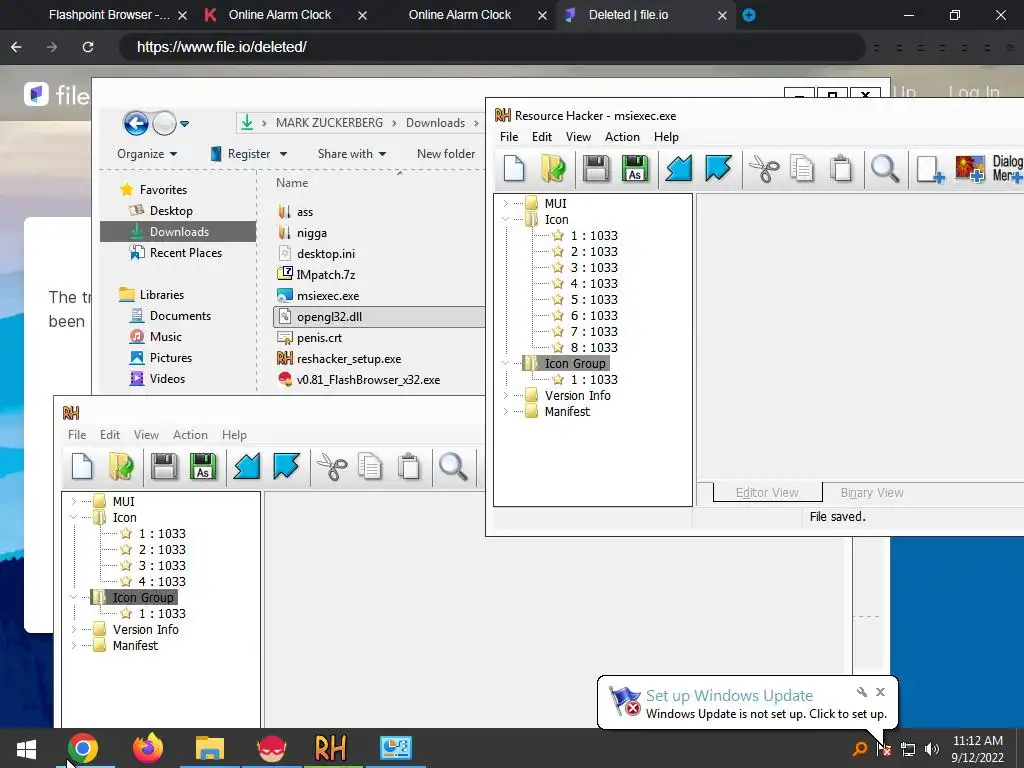Viewport: 1024px width, 768px height.
Task: Switch to Flashpoint Browser tab
Action: click(x=110, y=14)
